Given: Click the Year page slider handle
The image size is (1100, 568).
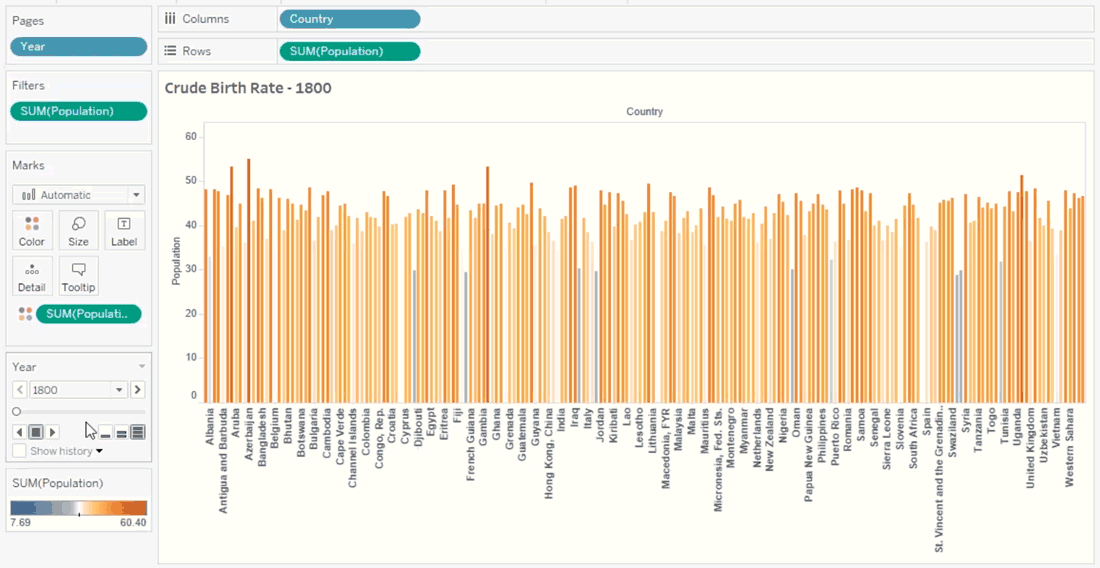Looking at the screenshot, I should tap(17, 411).
